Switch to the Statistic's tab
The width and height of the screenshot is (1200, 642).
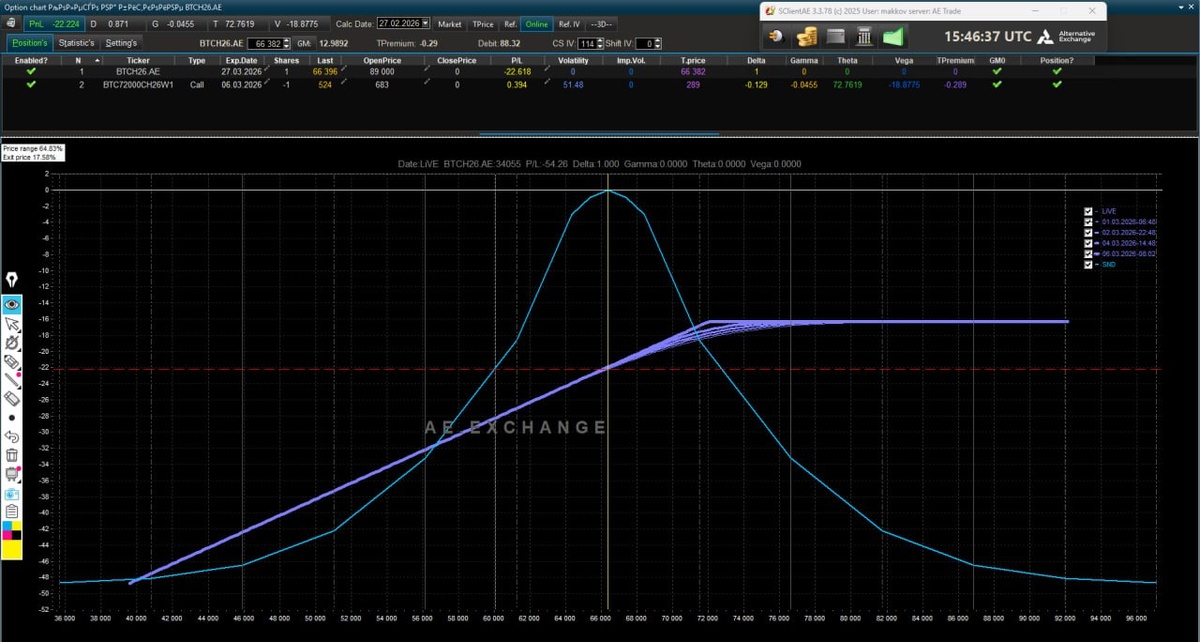(76, 43)
